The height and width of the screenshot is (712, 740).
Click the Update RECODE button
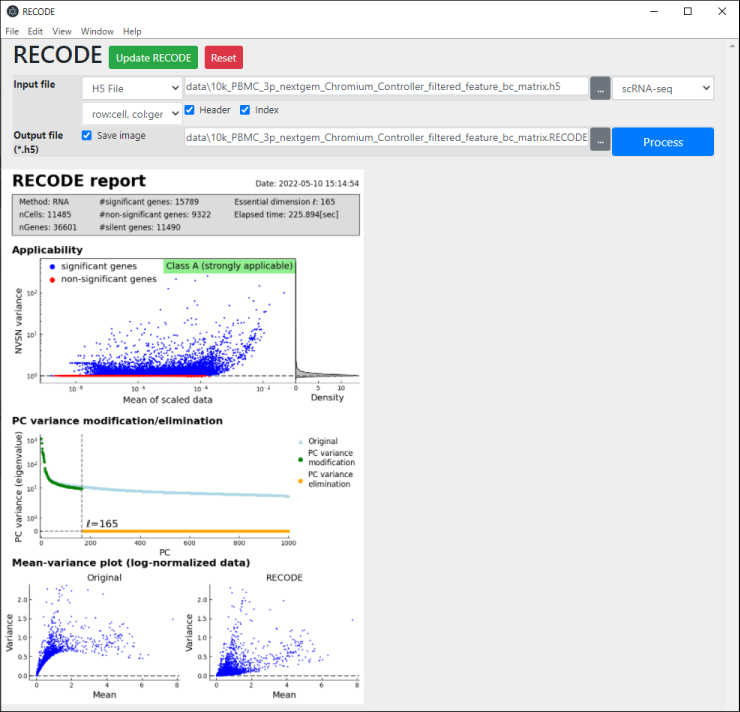[153, 58]
